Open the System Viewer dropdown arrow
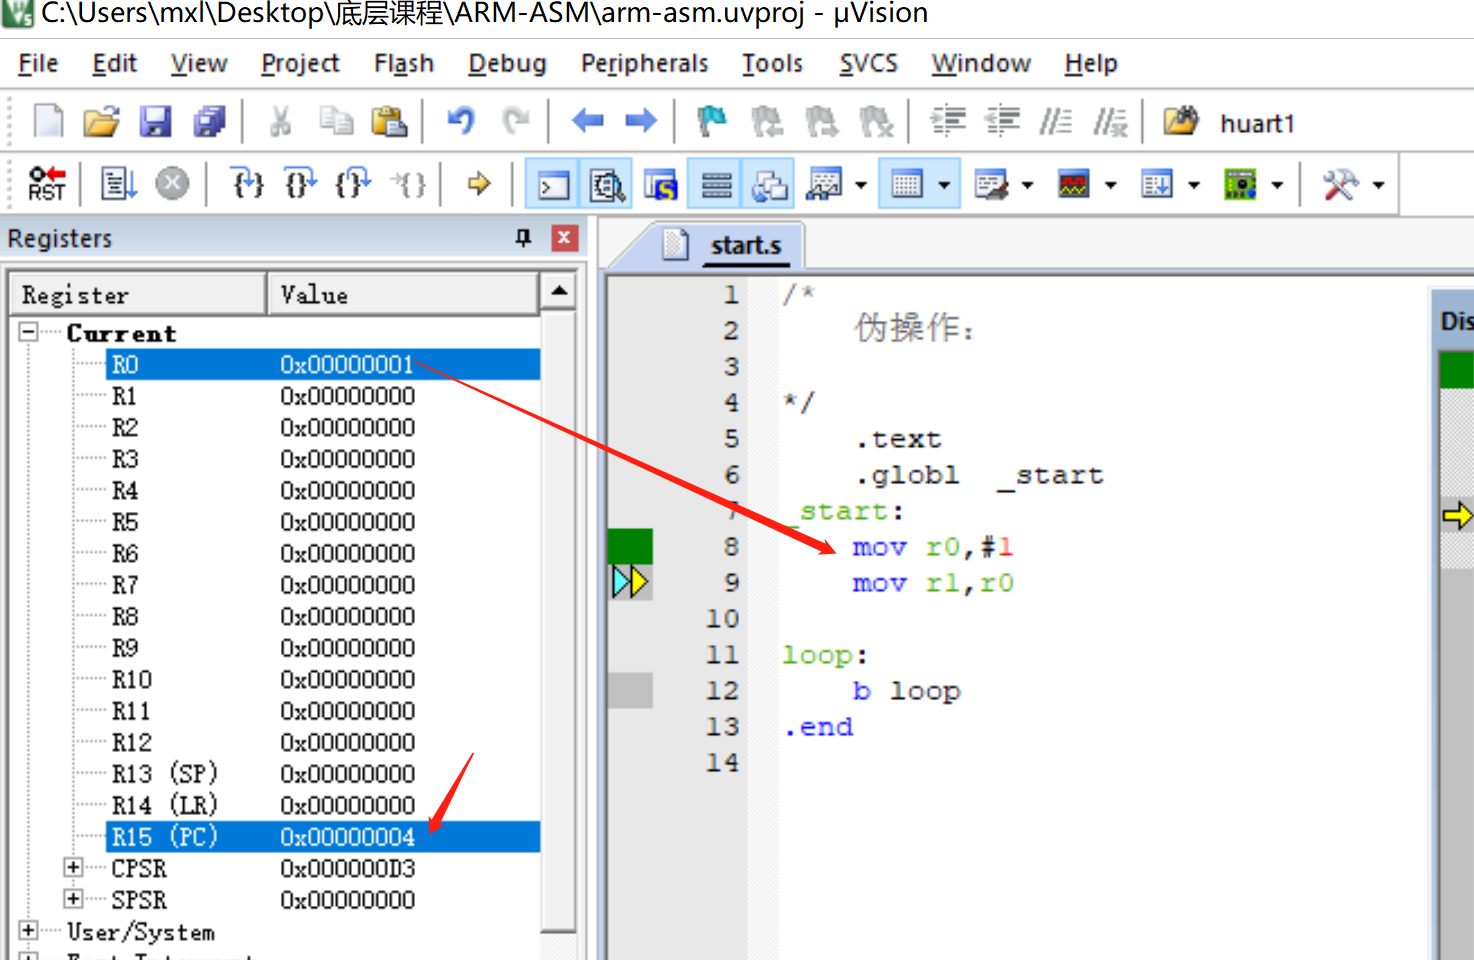Image resolution: width=1474 pixels, height=960 pixels. (1277, 185)
